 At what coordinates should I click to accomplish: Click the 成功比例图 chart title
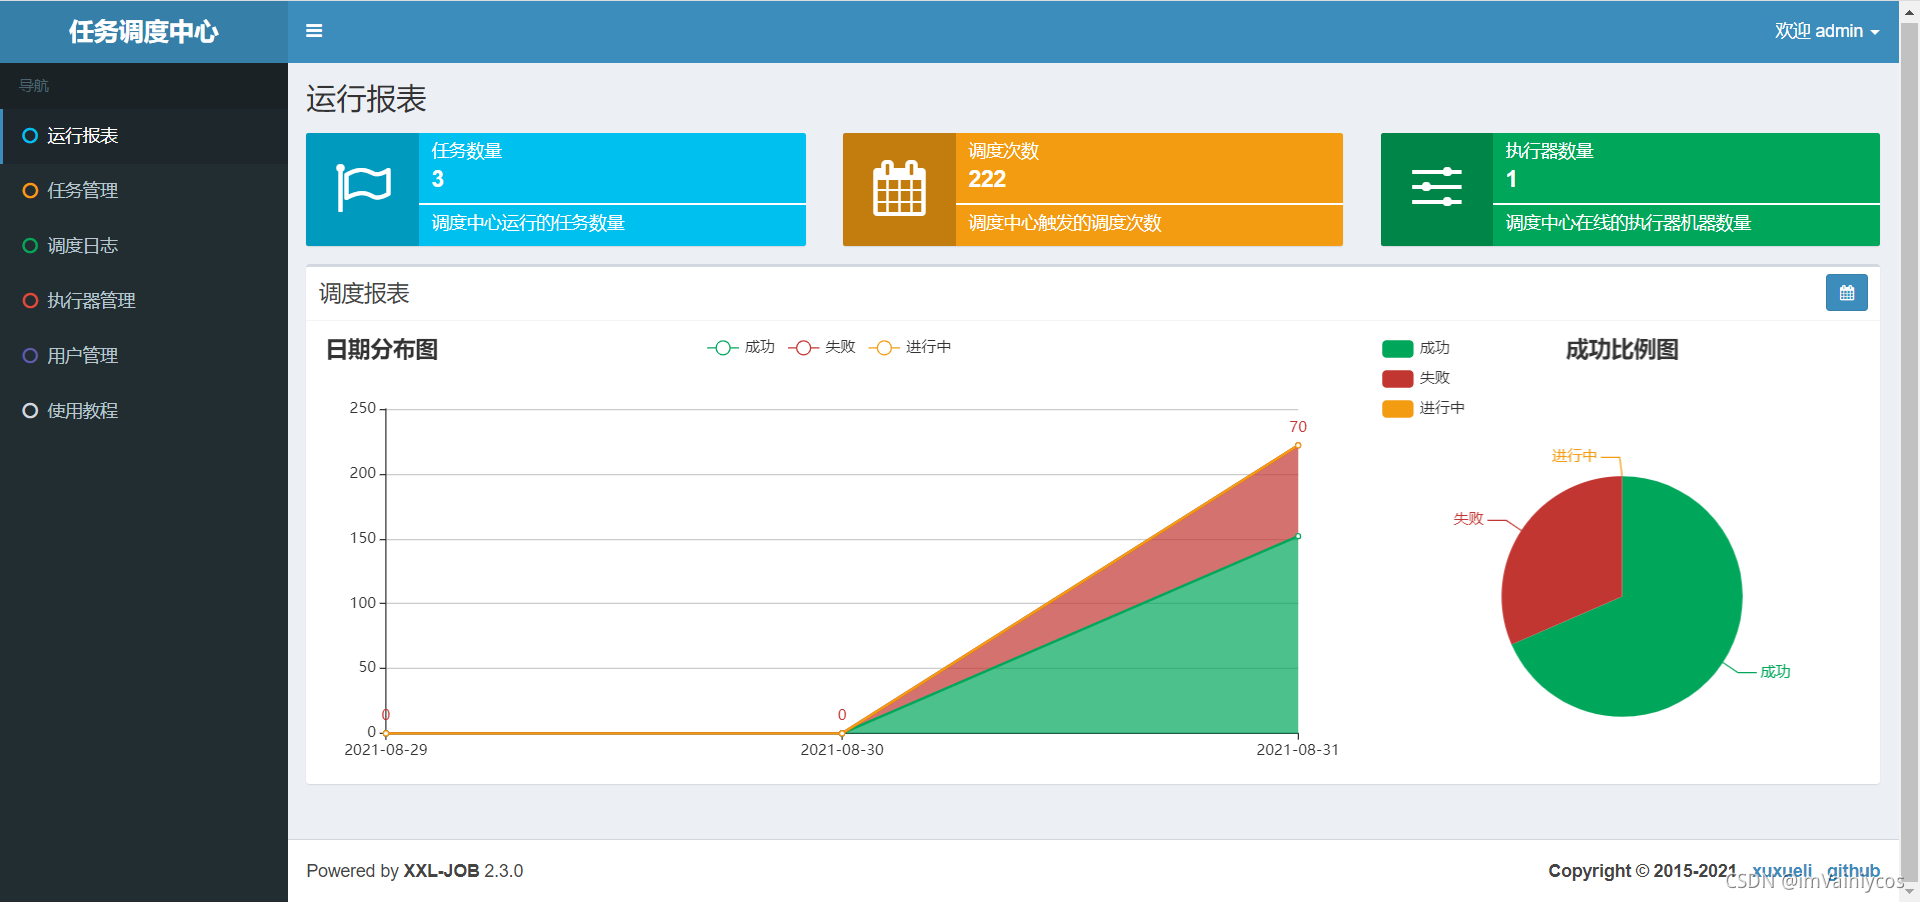[1622, 350]
